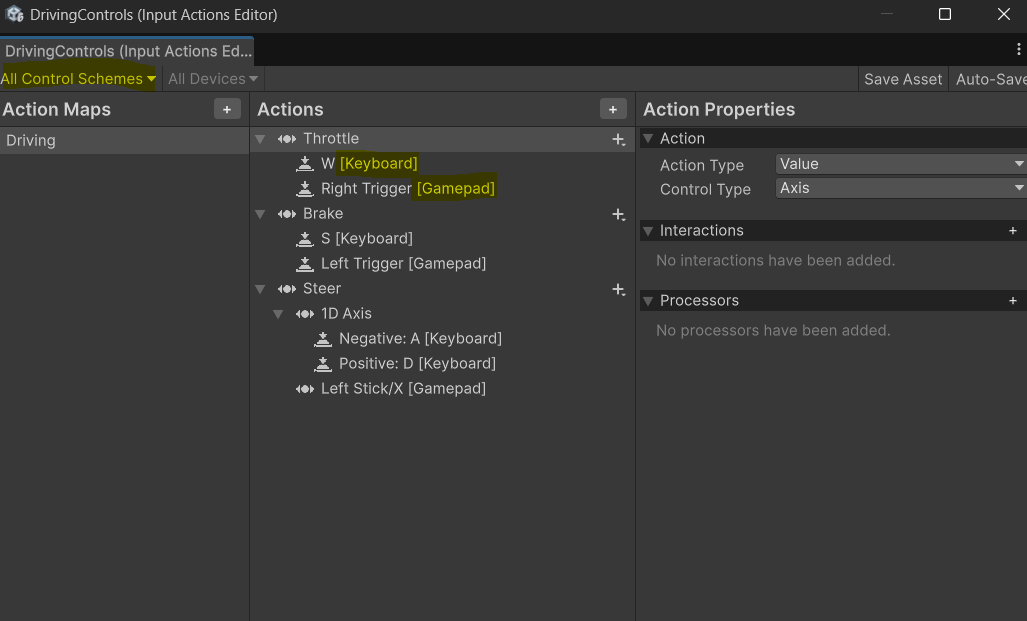The height and width of the screenshot is (621, 1027).
Task: Add binding to Throttle action
Action: tap(619, 140)
